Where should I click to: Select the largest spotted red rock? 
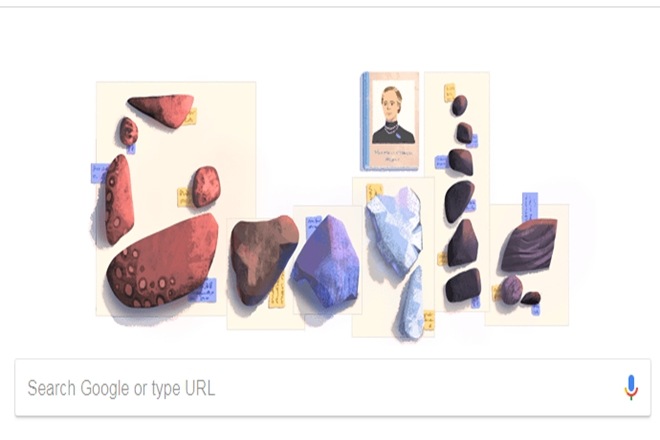162,260
